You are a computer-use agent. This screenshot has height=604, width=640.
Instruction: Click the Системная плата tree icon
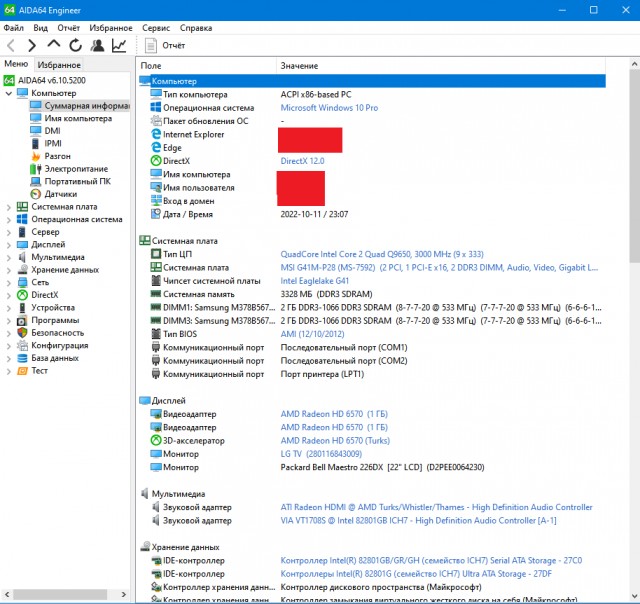coord(22,207)
